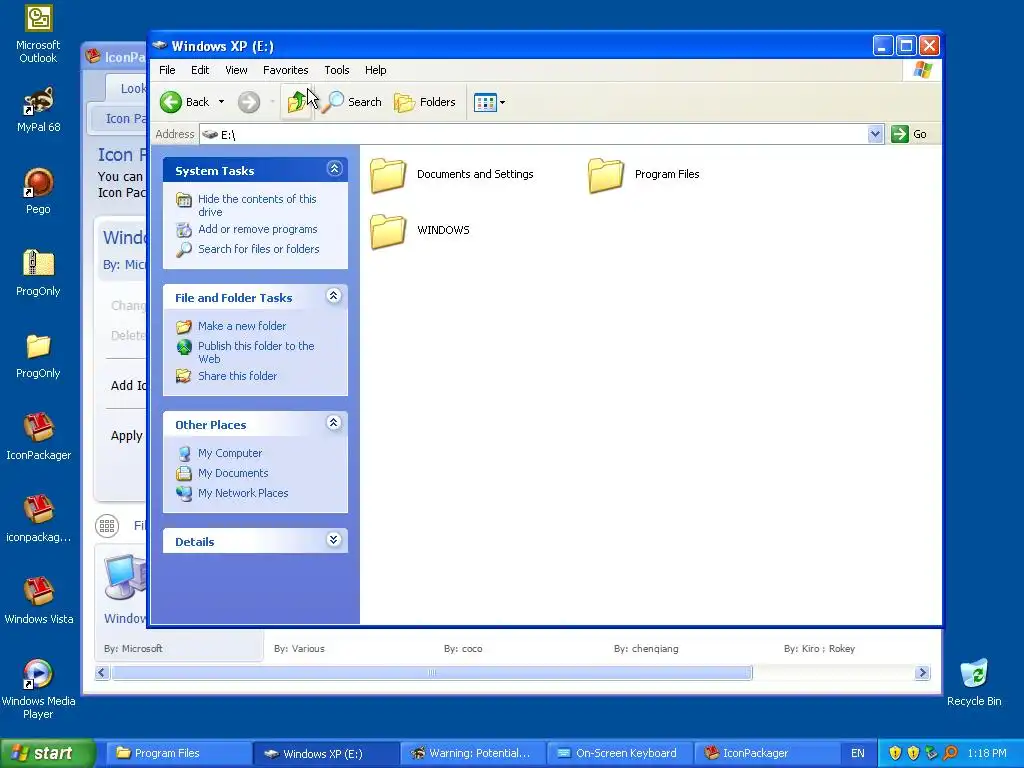
Task: Click the EN language indicator
Action: coord(857,753)
